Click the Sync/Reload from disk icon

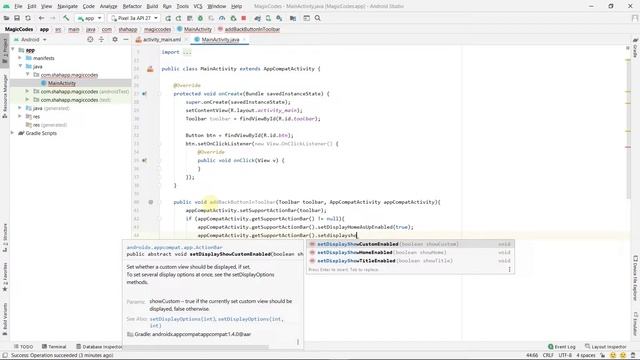tap(28, 18)
